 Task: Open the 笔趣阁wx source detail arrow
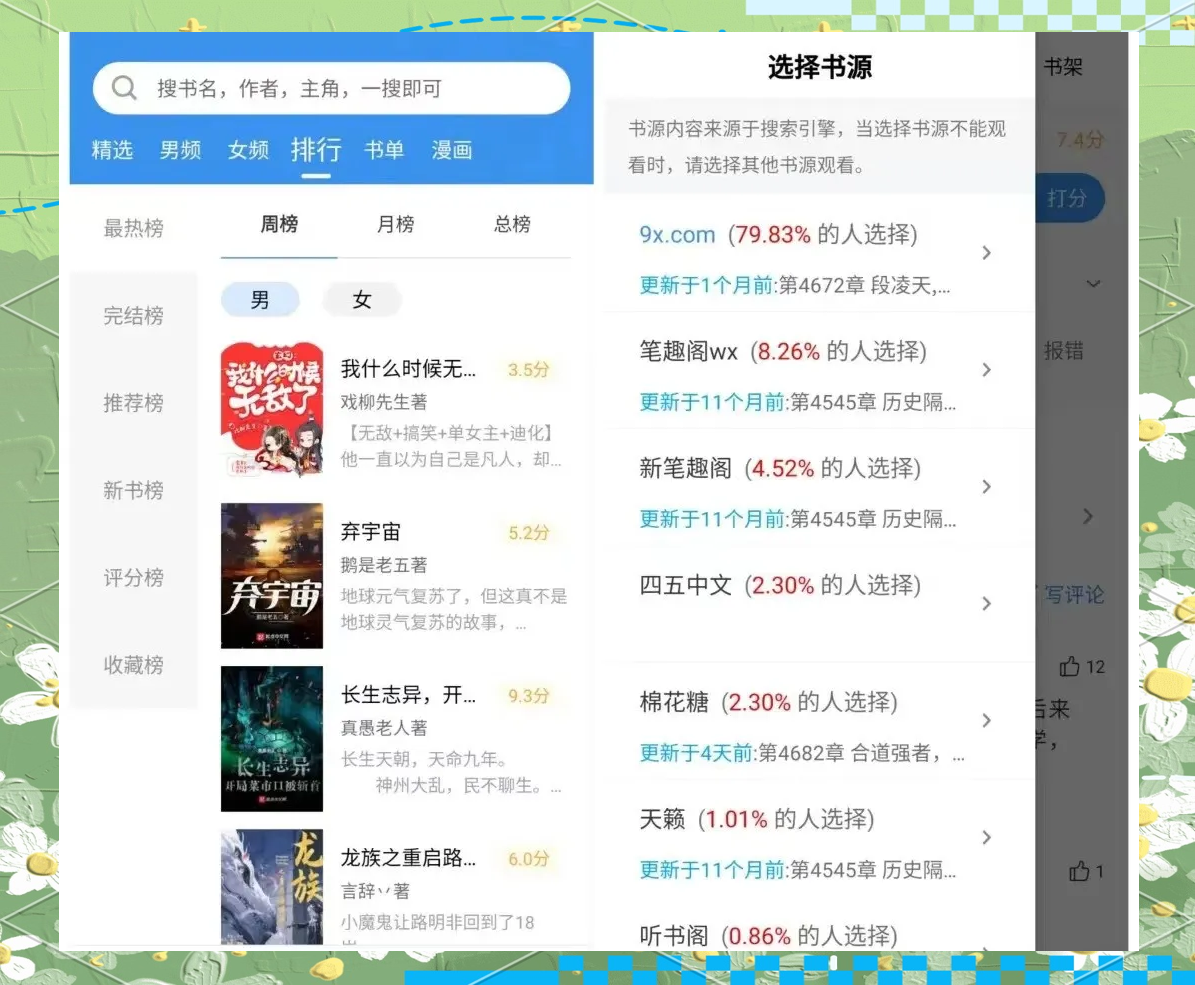point(987,369)
